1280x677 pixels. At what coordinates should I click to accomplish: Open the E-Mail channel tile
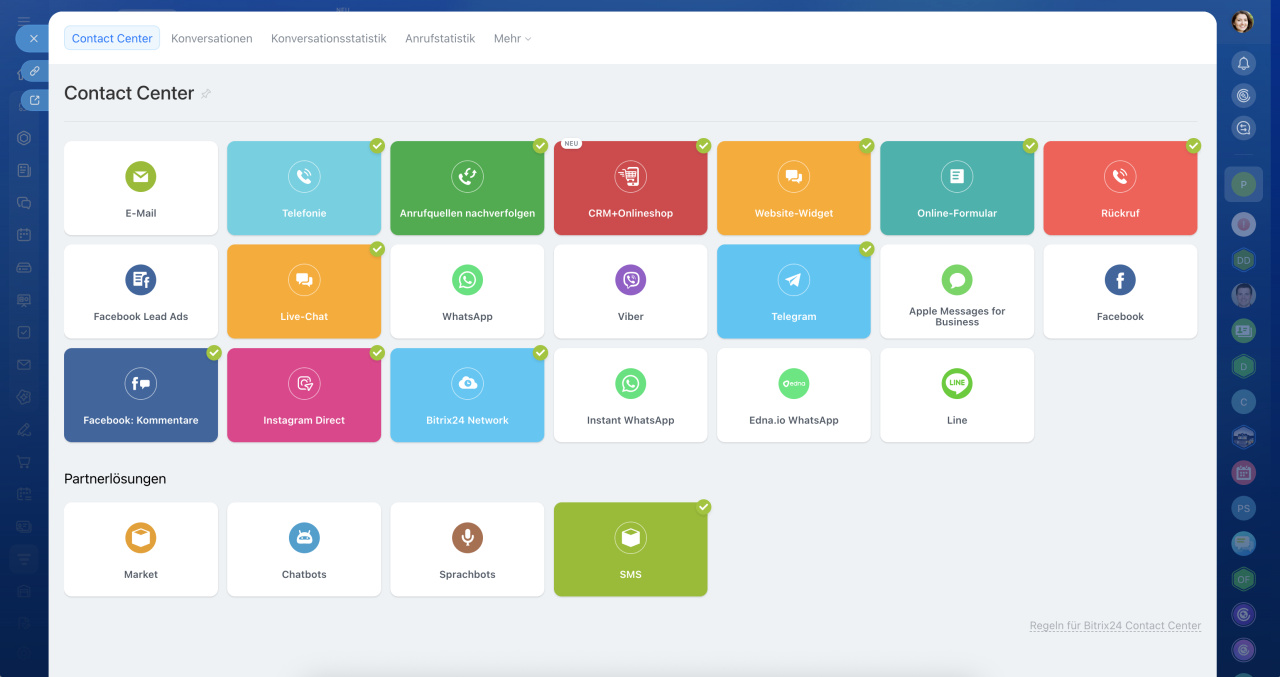tap(141, 188)
